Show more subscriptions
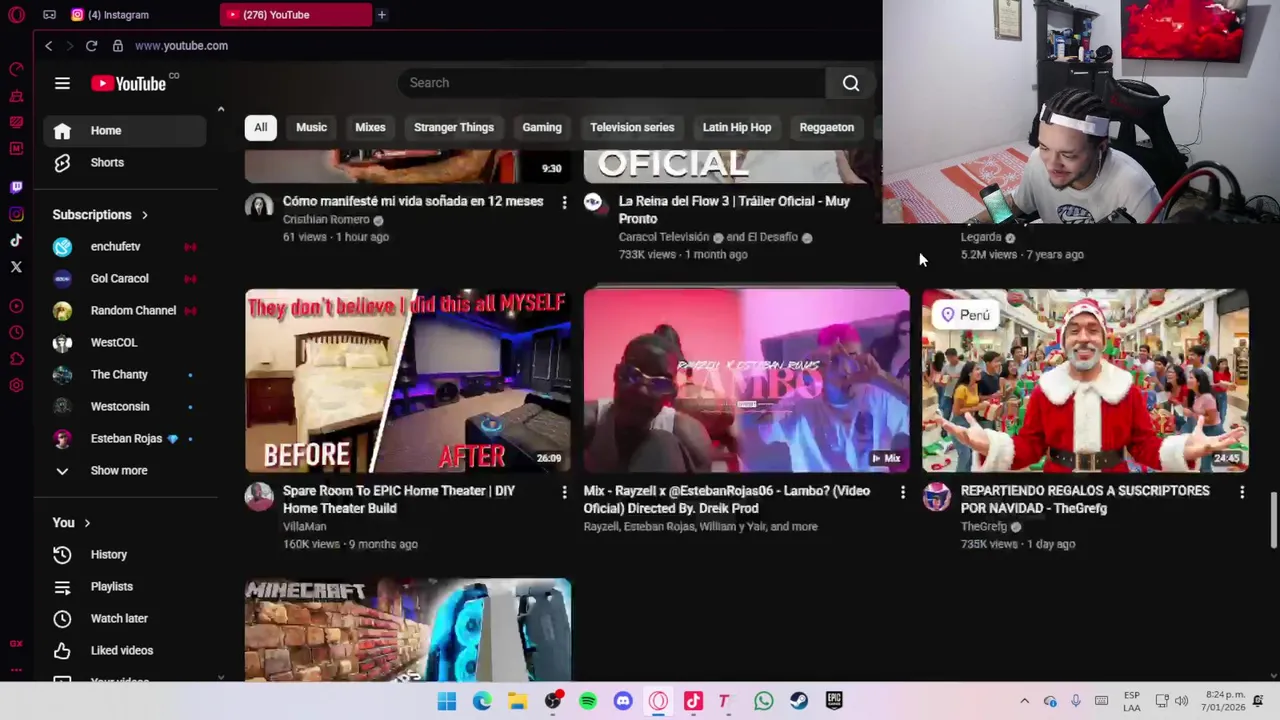Screen dimensions: 1280x720 point(124,470)
